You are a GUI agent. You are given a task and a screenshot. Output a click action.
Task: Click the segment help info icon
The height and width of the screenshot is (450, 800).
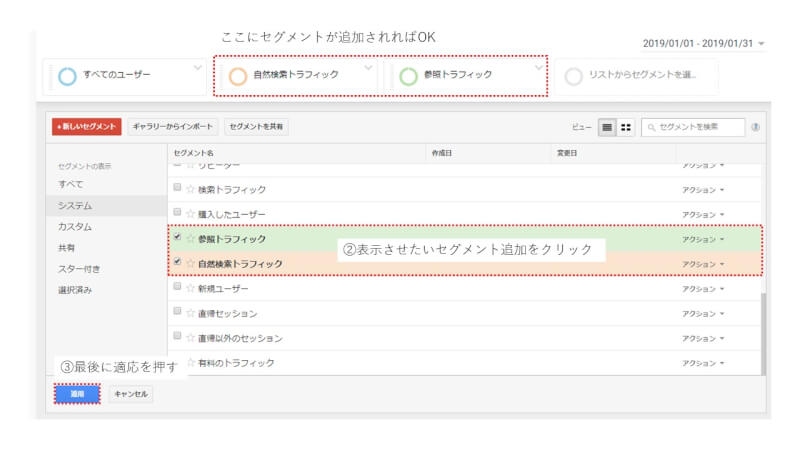coord(756,127)
